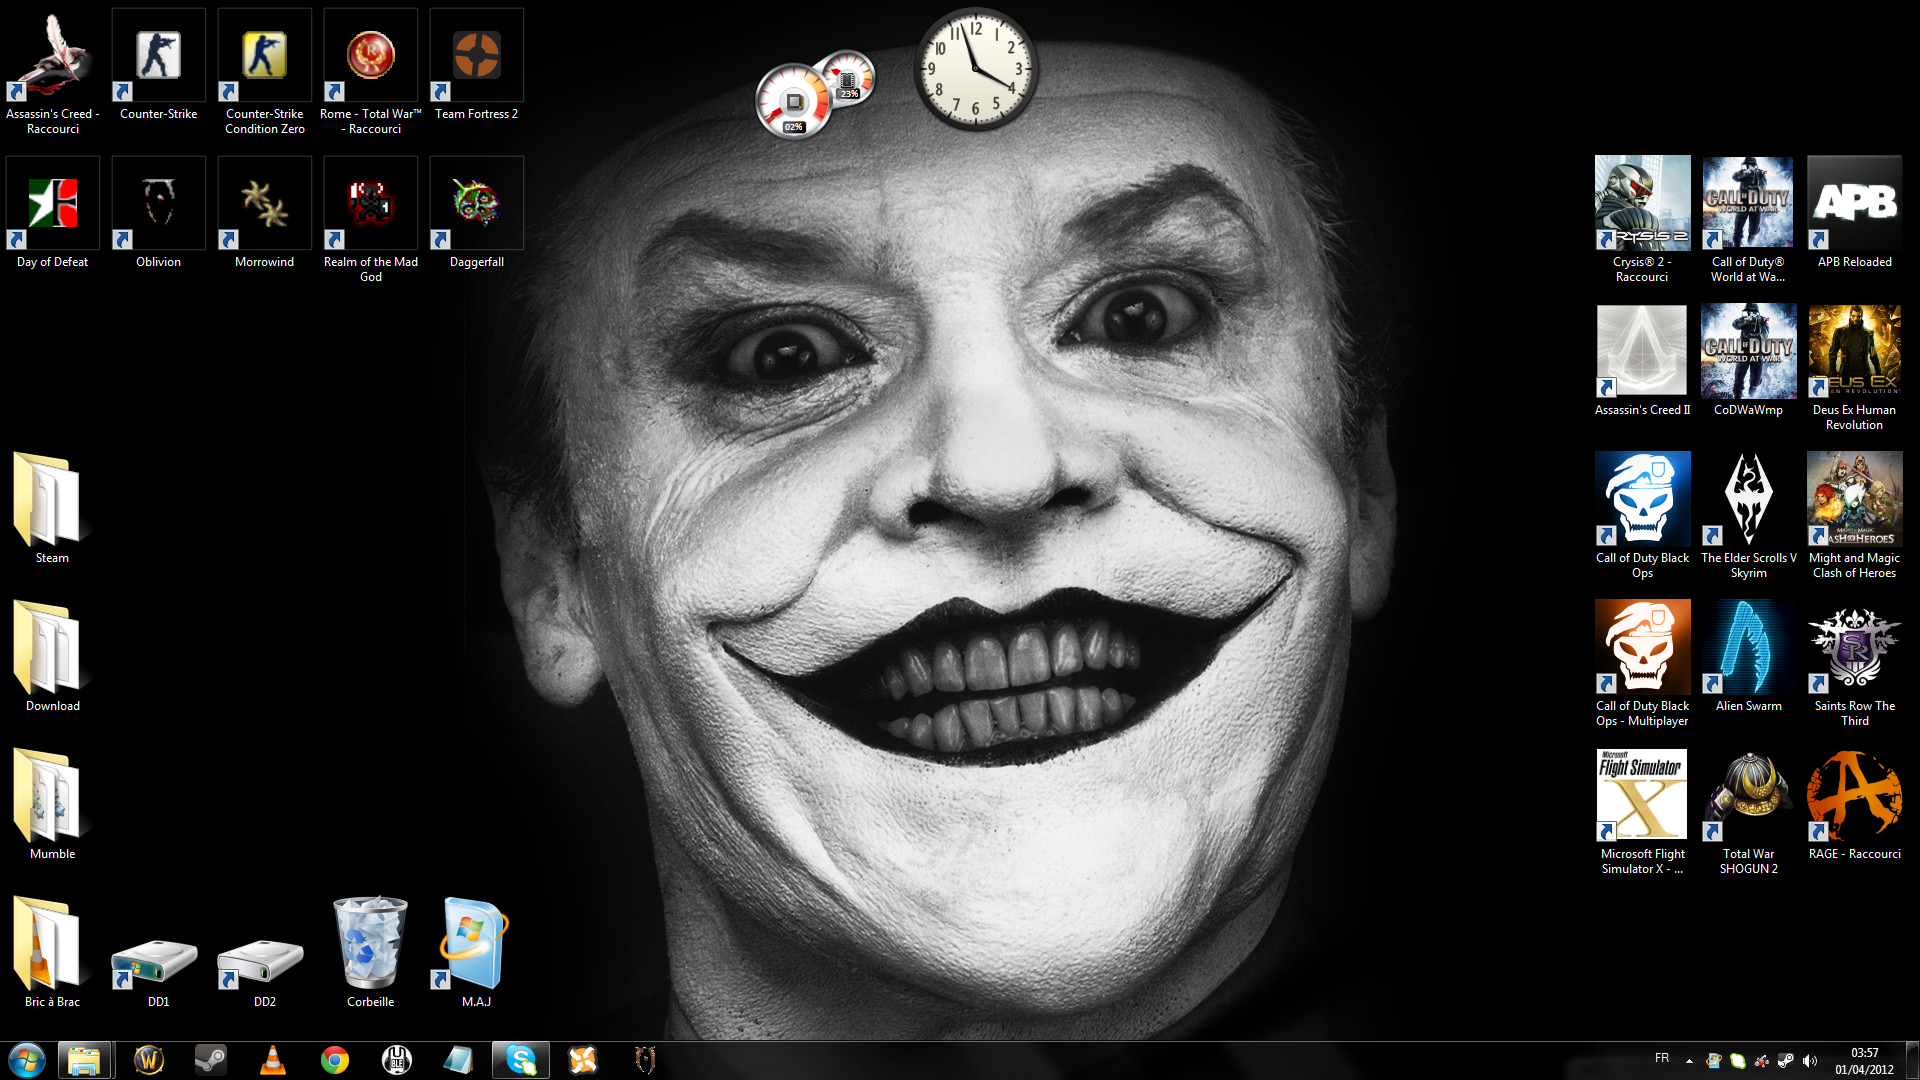Select the CoDWaWmp shortcut

tap(1748, 361)
